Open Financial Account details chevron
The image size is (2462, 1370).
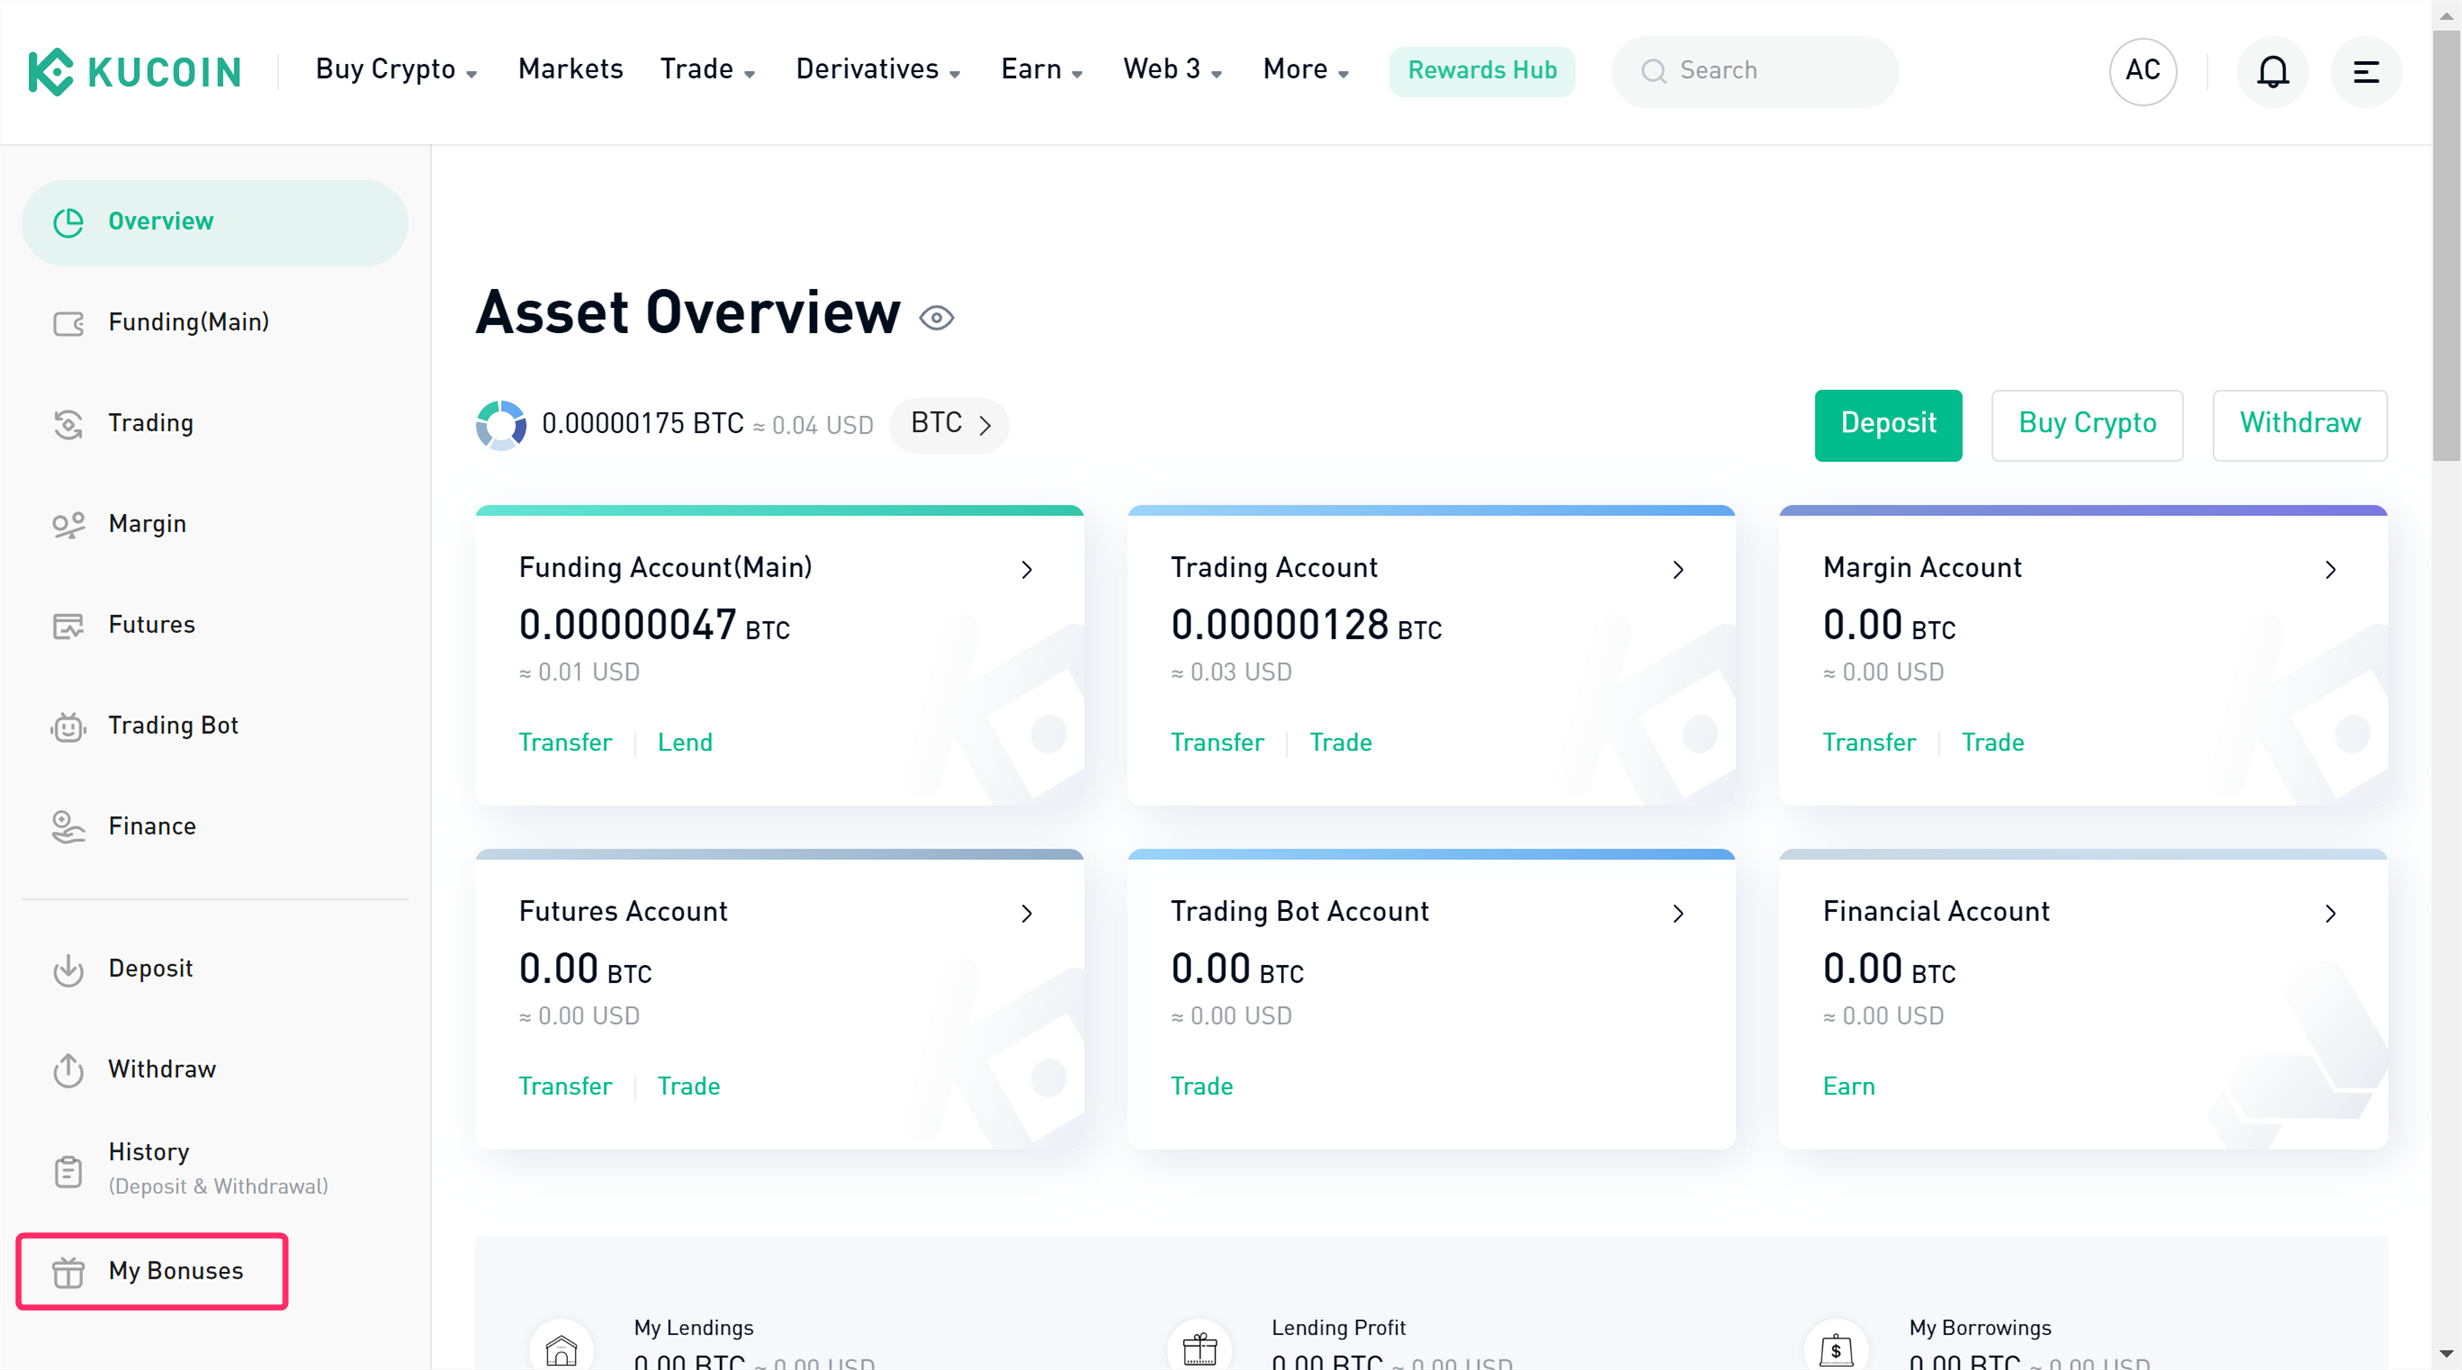[2330, 914]
